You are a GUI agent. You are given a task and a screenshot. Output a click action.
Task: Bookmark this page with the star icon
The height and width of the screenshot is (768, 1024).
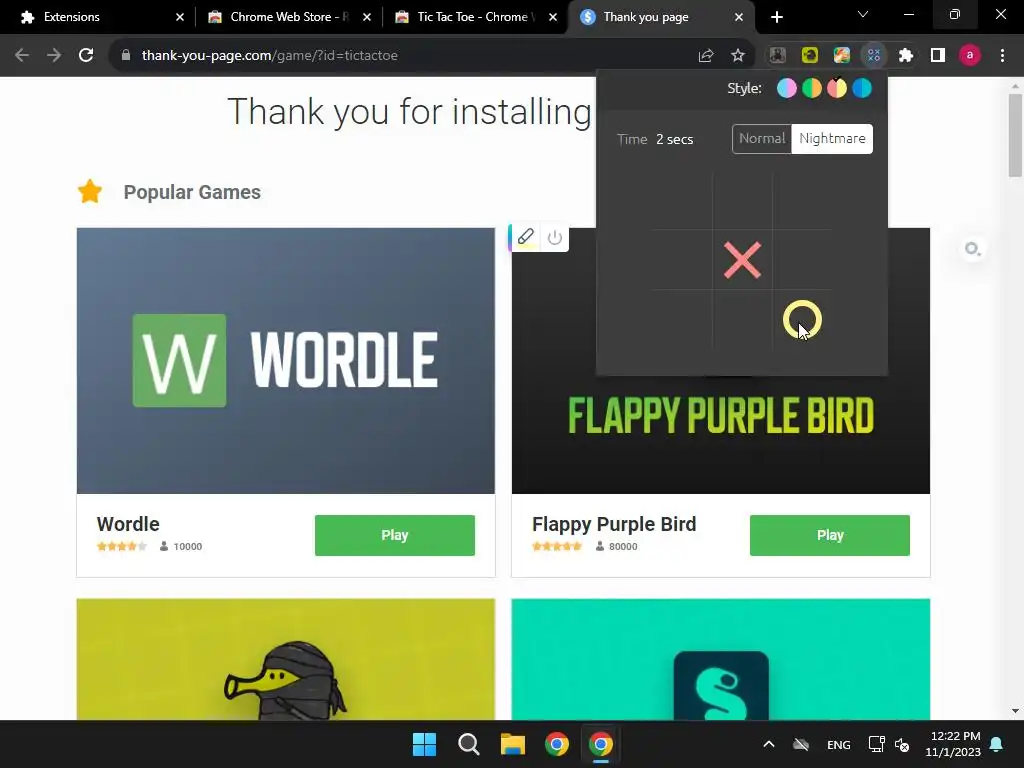click(738, 56)
